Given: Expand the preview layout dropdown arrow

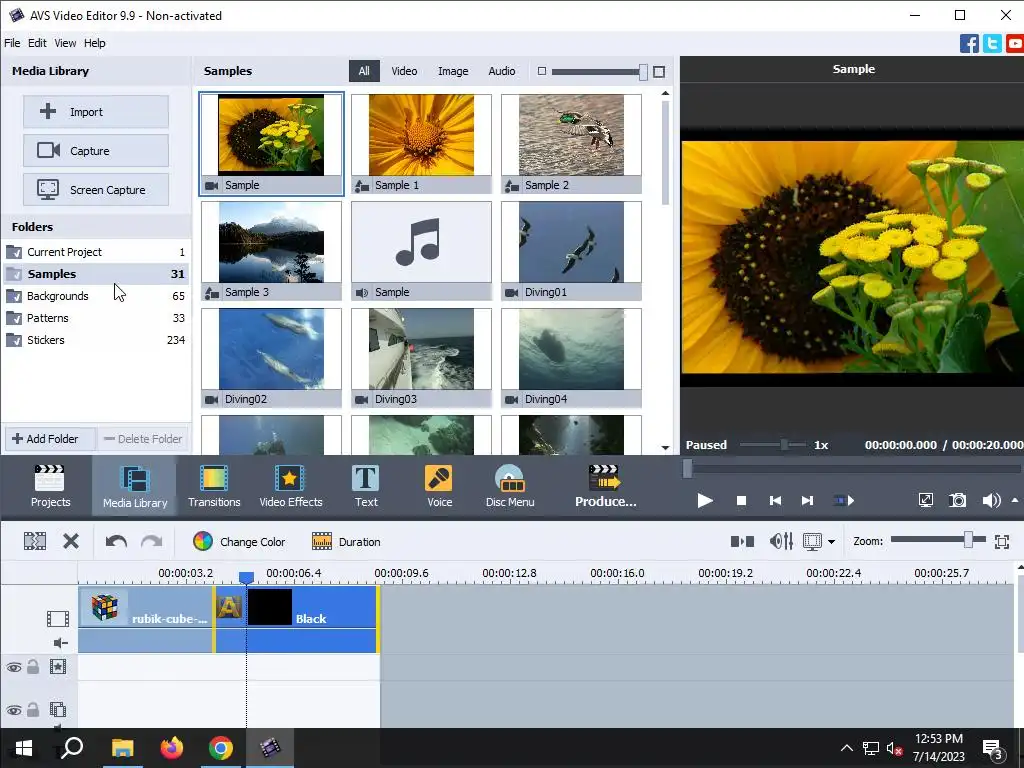Looking at the screenshot, I should coord(831,541).
